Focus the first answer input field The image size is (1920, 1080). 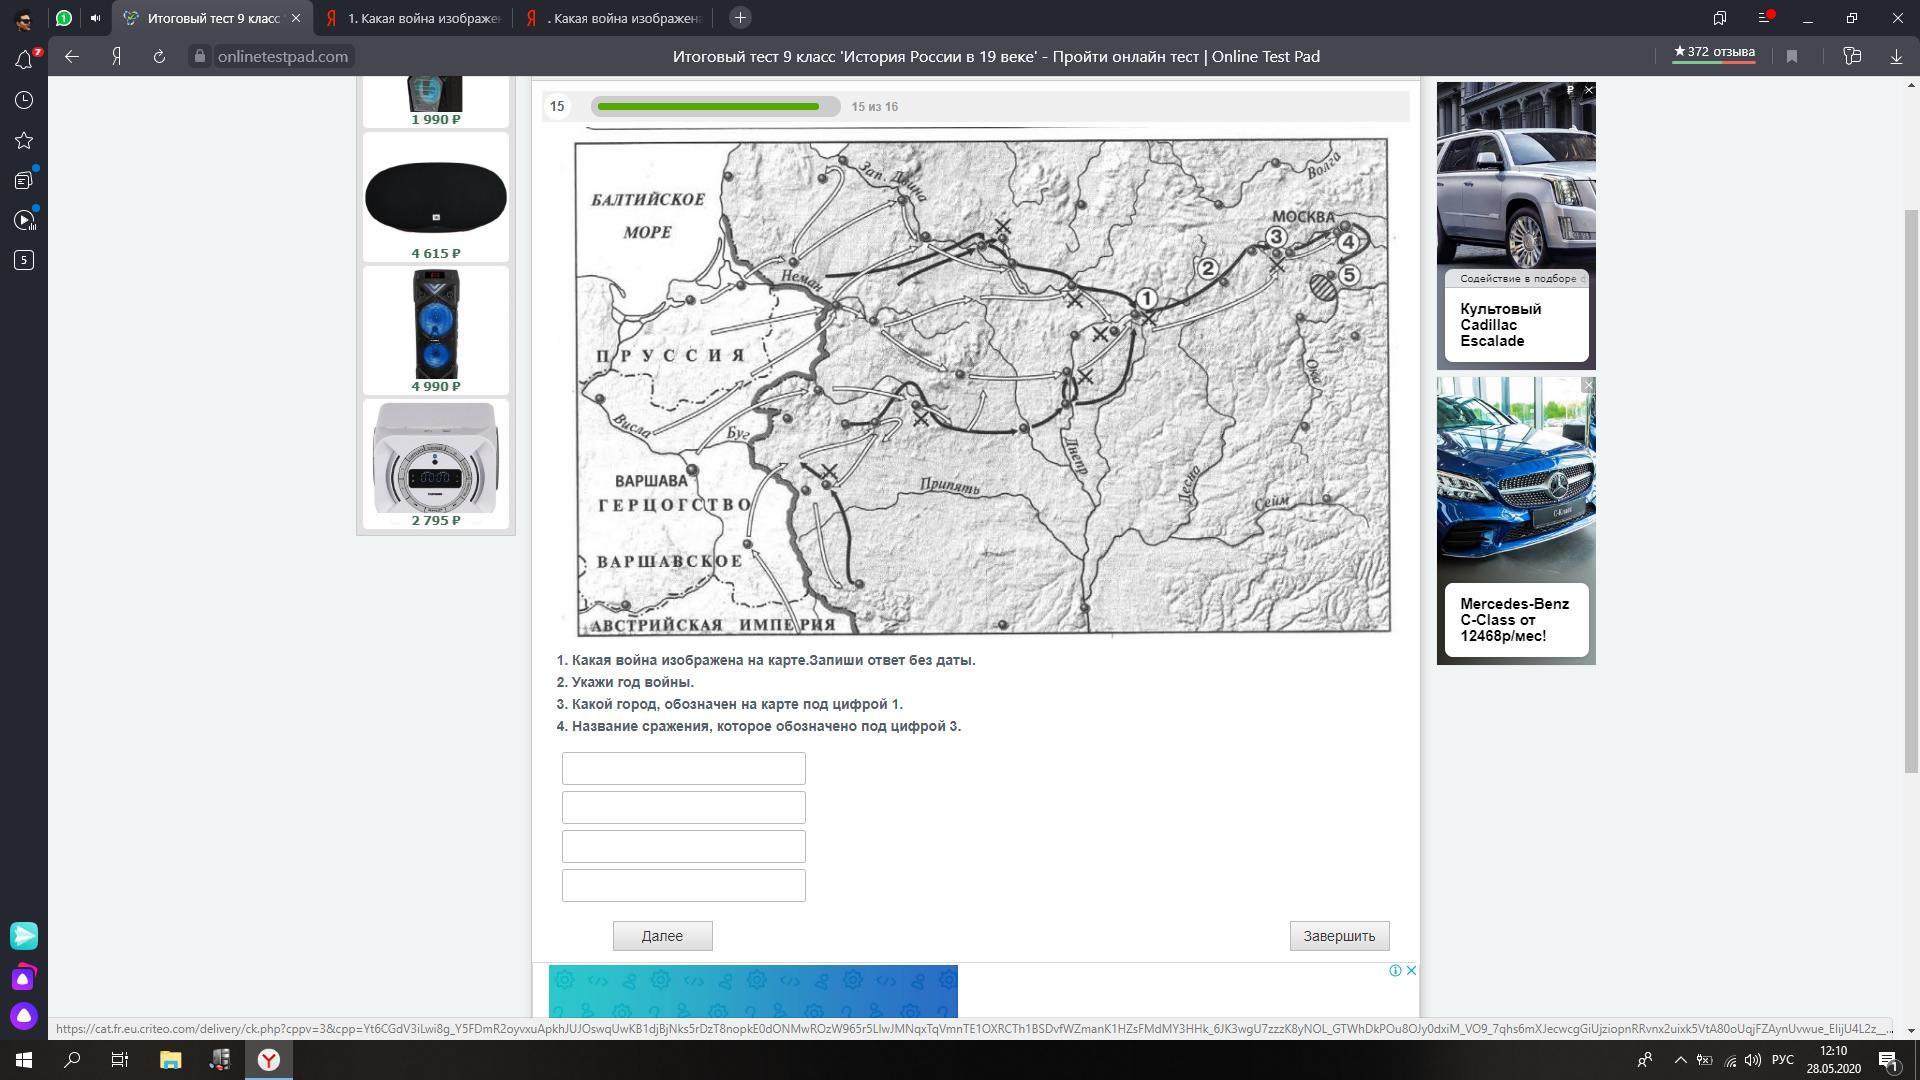[x=683, y=768]
